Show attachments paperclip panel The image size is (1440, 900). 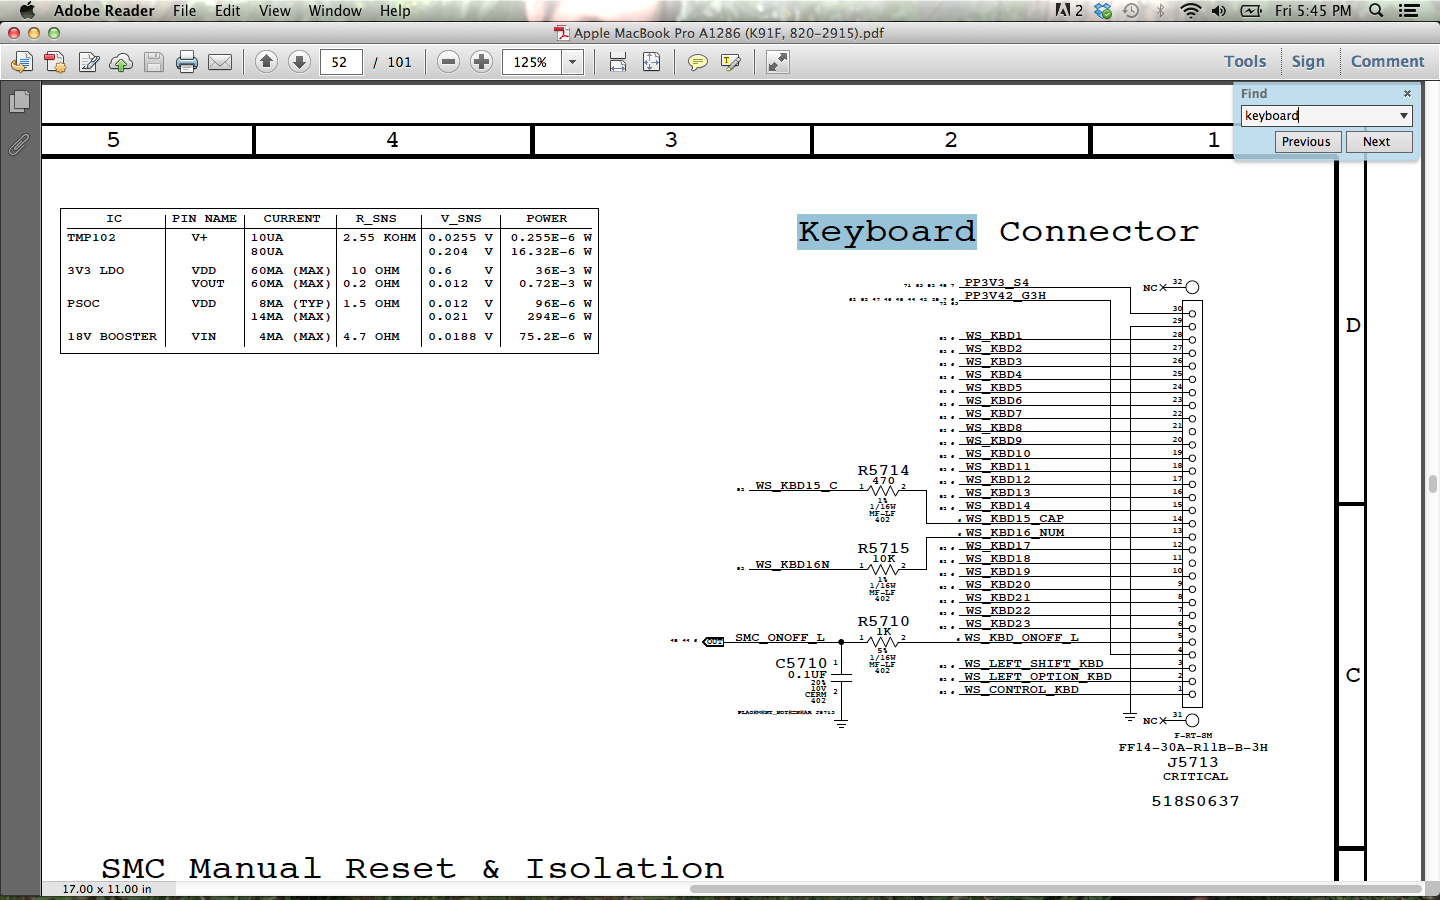point(20,145)
